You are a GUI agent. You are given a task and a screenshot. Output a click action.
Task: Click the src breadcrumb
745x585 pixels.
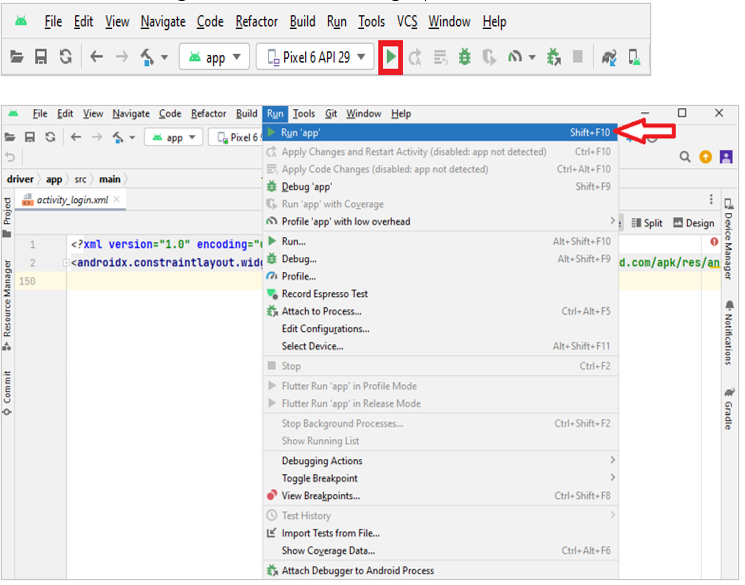pos(80,179)
